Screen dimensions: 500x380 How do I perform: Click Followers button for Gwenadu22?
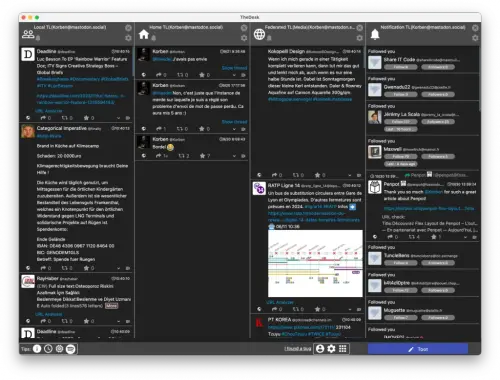(438, 94)
